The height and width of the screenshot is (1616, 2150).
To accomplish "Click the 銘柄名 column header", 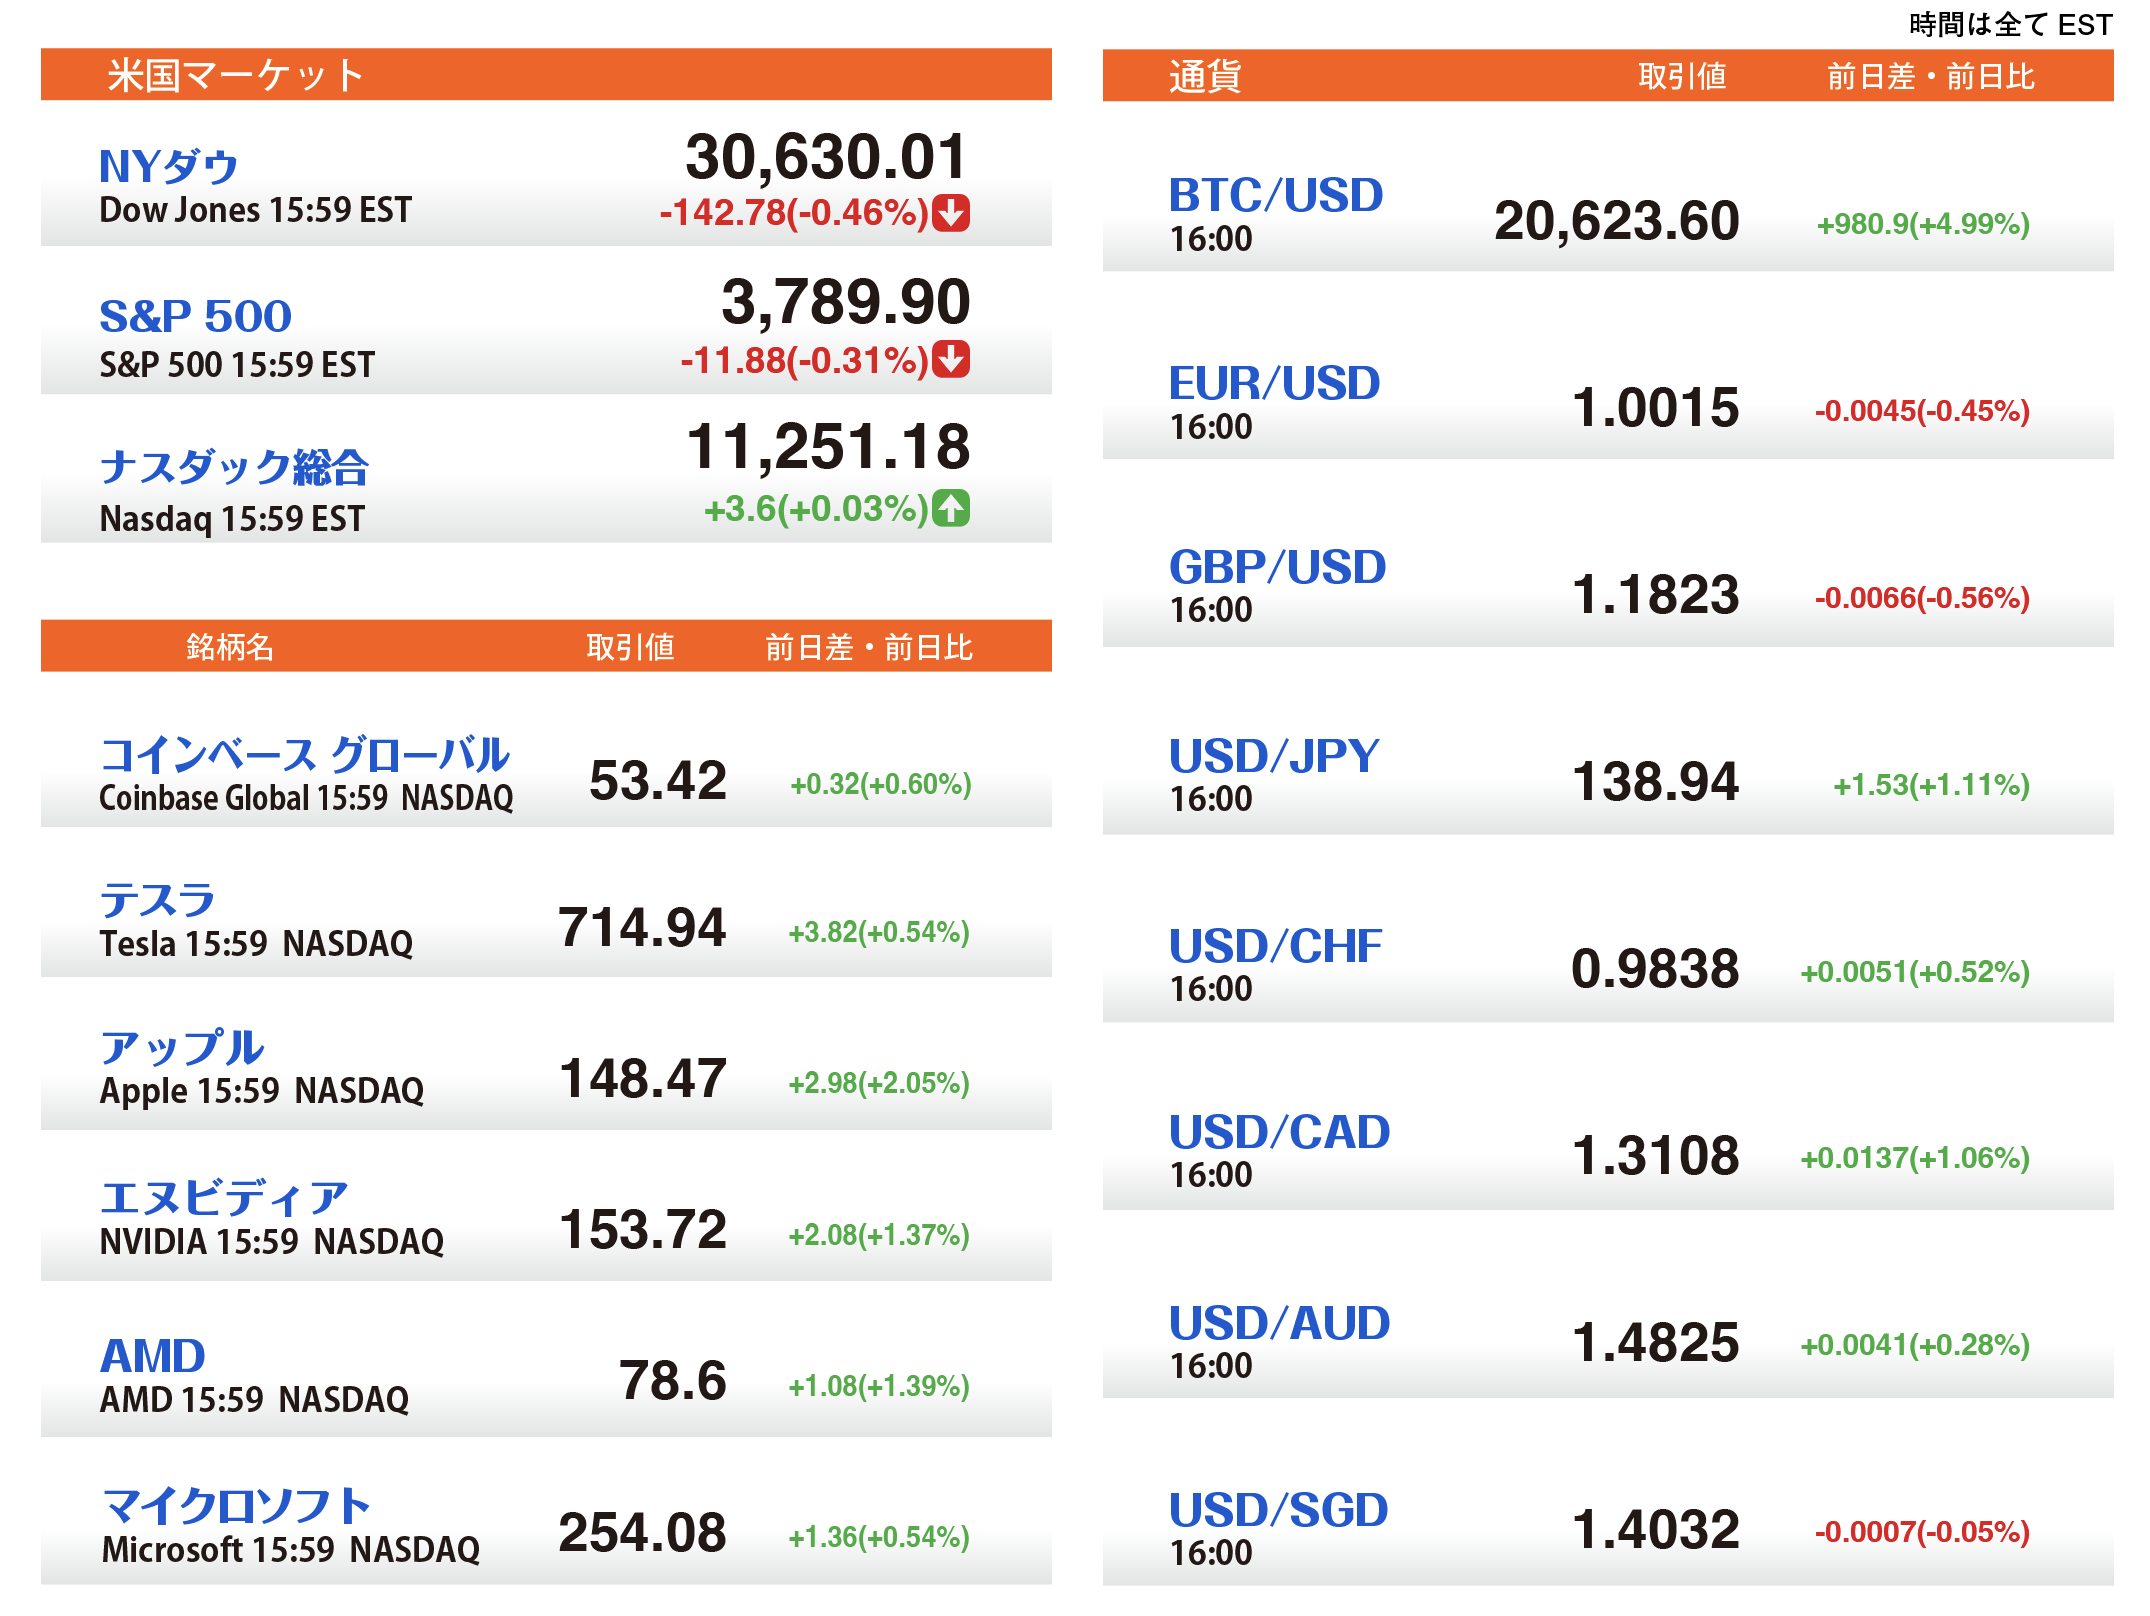I will [230, 647].
